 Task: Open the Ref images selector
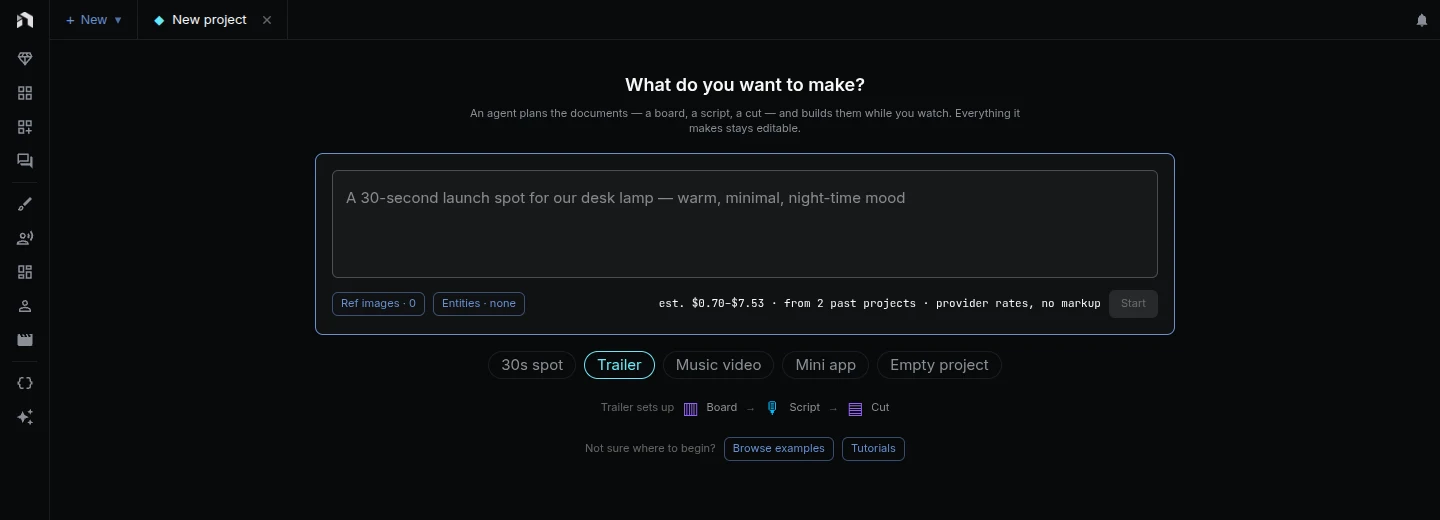coord(378,304)
